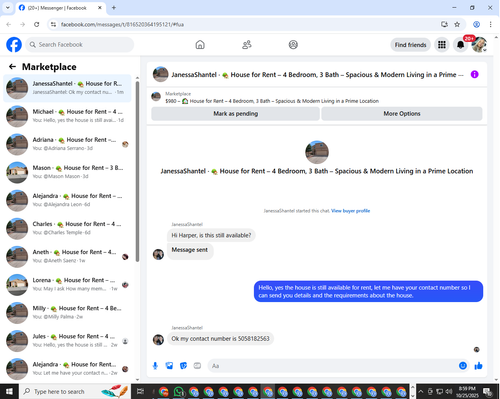The height and width of the screenshot is (399, 500).
Task: Open Adriana's chat
Action: [x=67, y=144]
